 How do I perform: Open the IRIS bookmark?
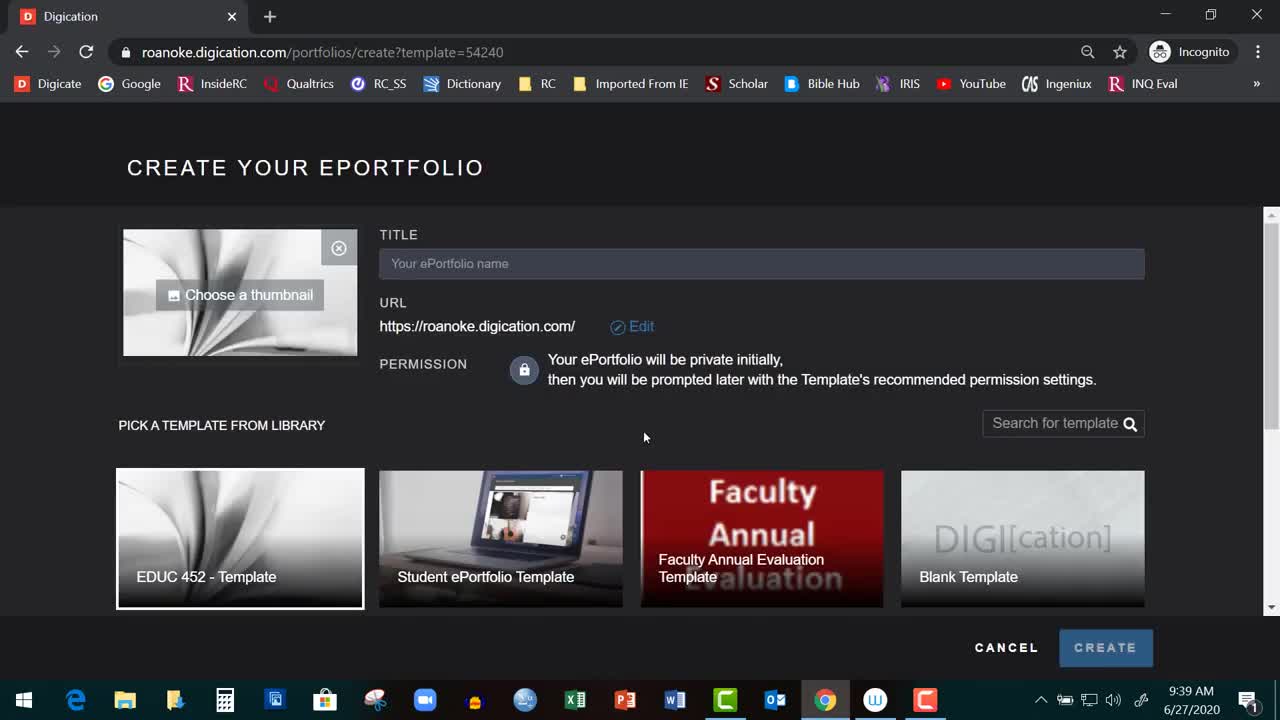point(898,84)
